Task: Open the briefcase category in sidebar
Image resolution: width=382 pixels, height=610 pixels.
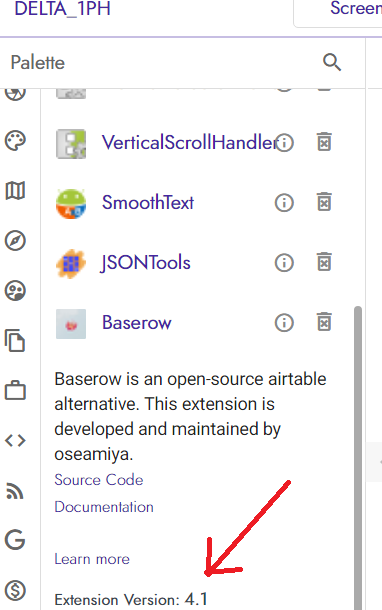Action: coord(15,390)
